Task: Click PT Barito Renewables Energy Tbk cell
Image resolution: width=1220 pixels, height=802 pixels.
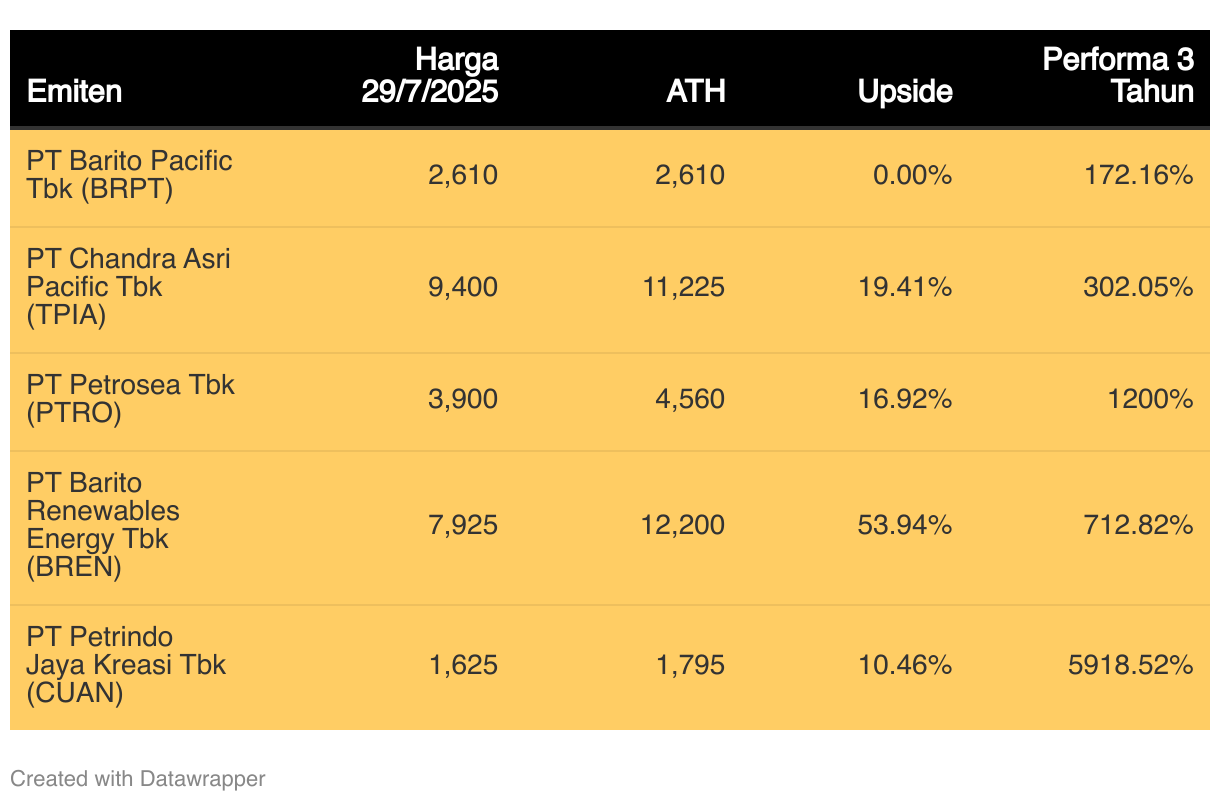Action: pos(104,525)
